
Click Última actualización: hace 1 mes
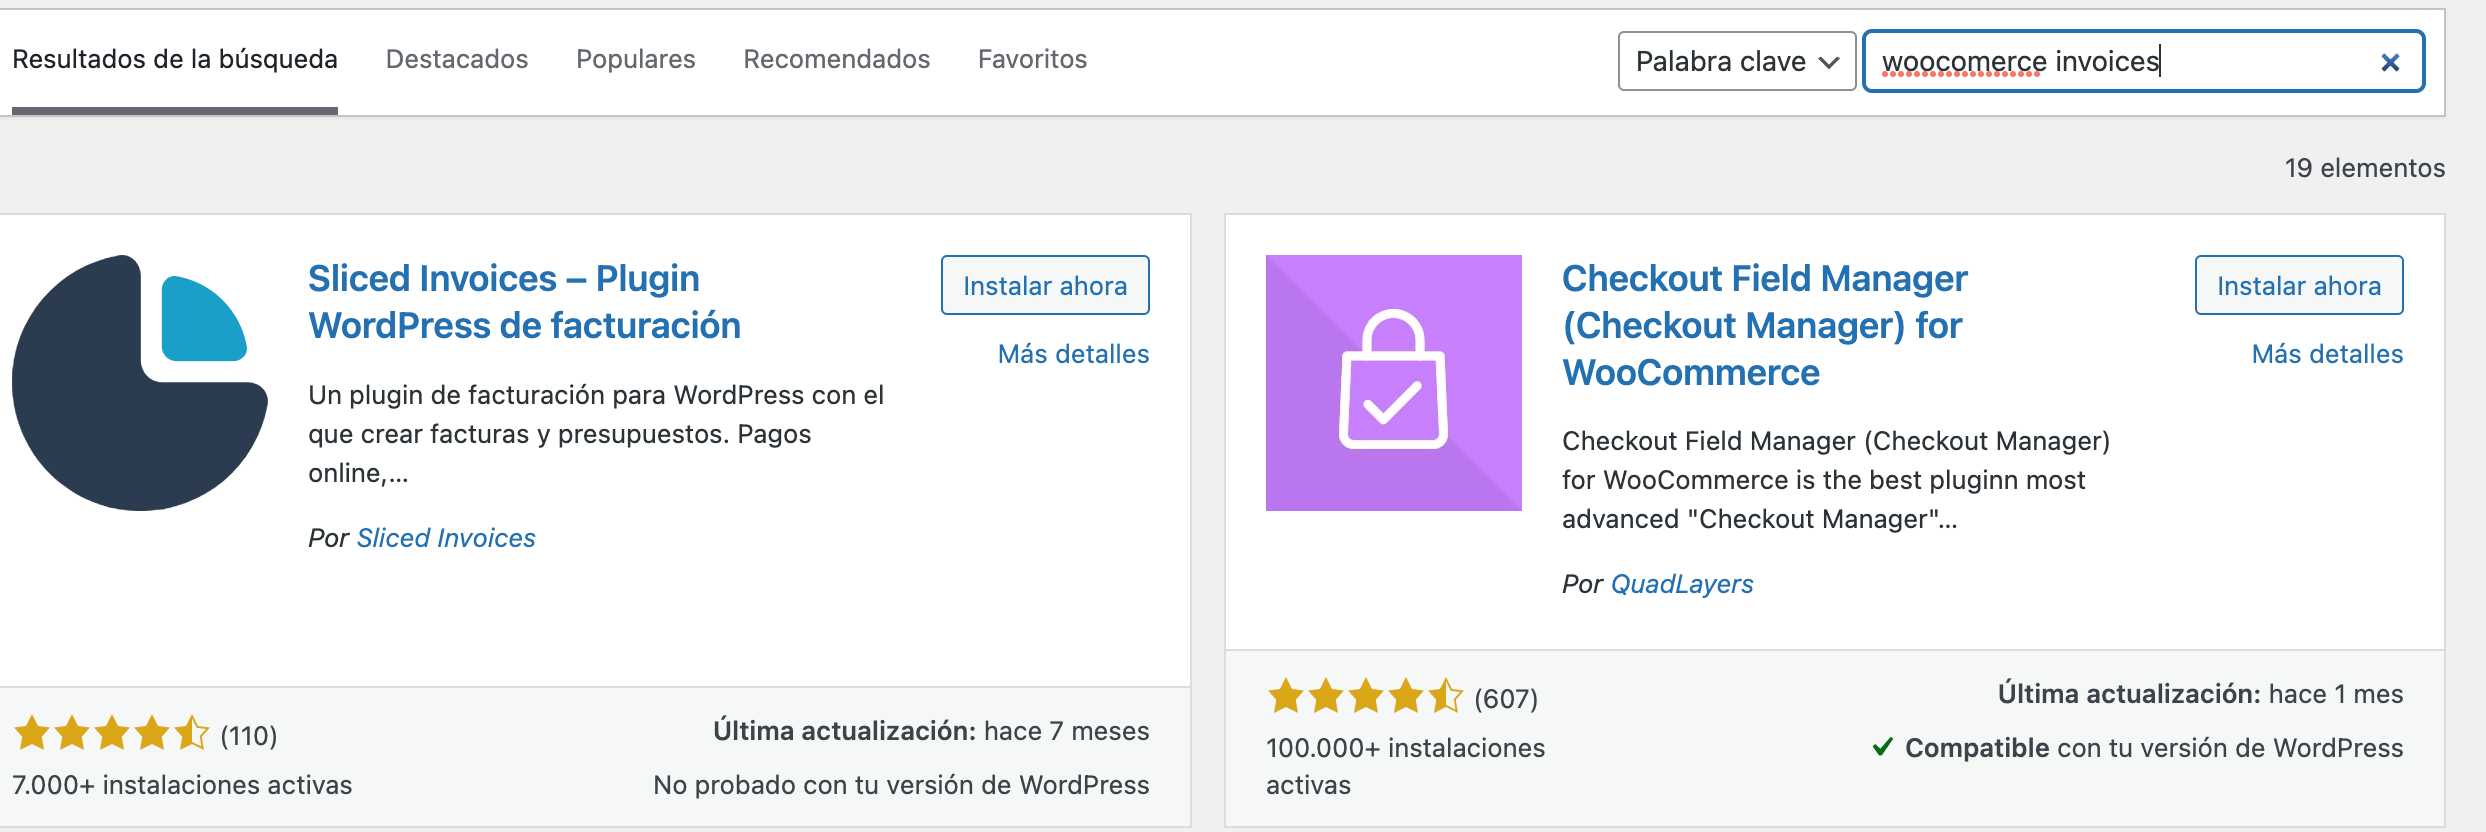tap(2200, 694)
